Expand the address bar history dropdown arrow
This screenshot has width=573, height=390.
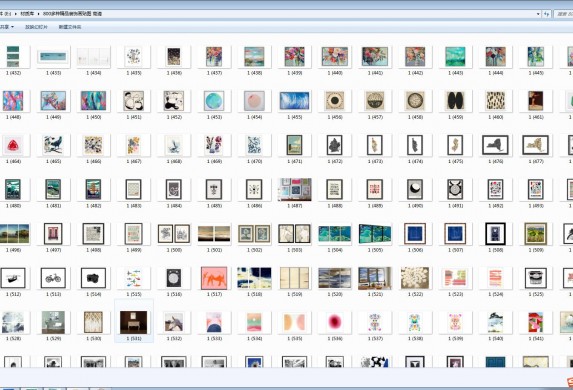(x=538, y=14)
